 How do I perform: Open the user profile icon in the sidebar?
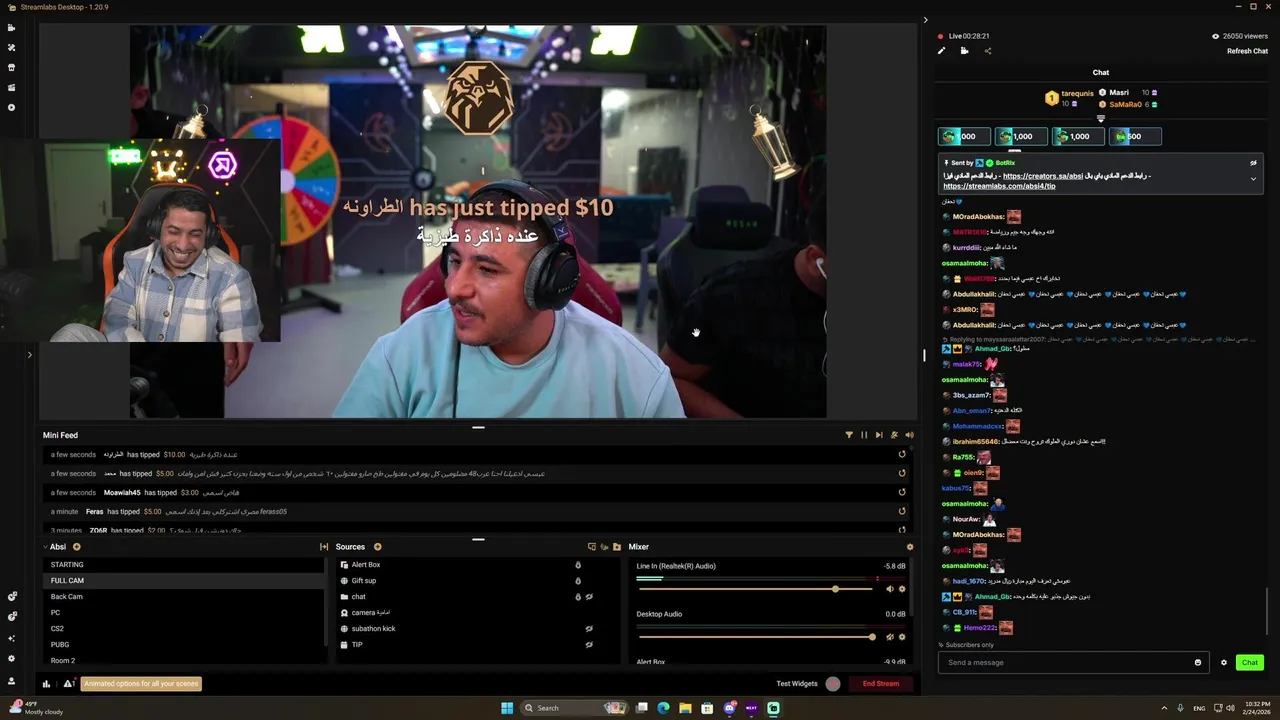coord(12,680)
